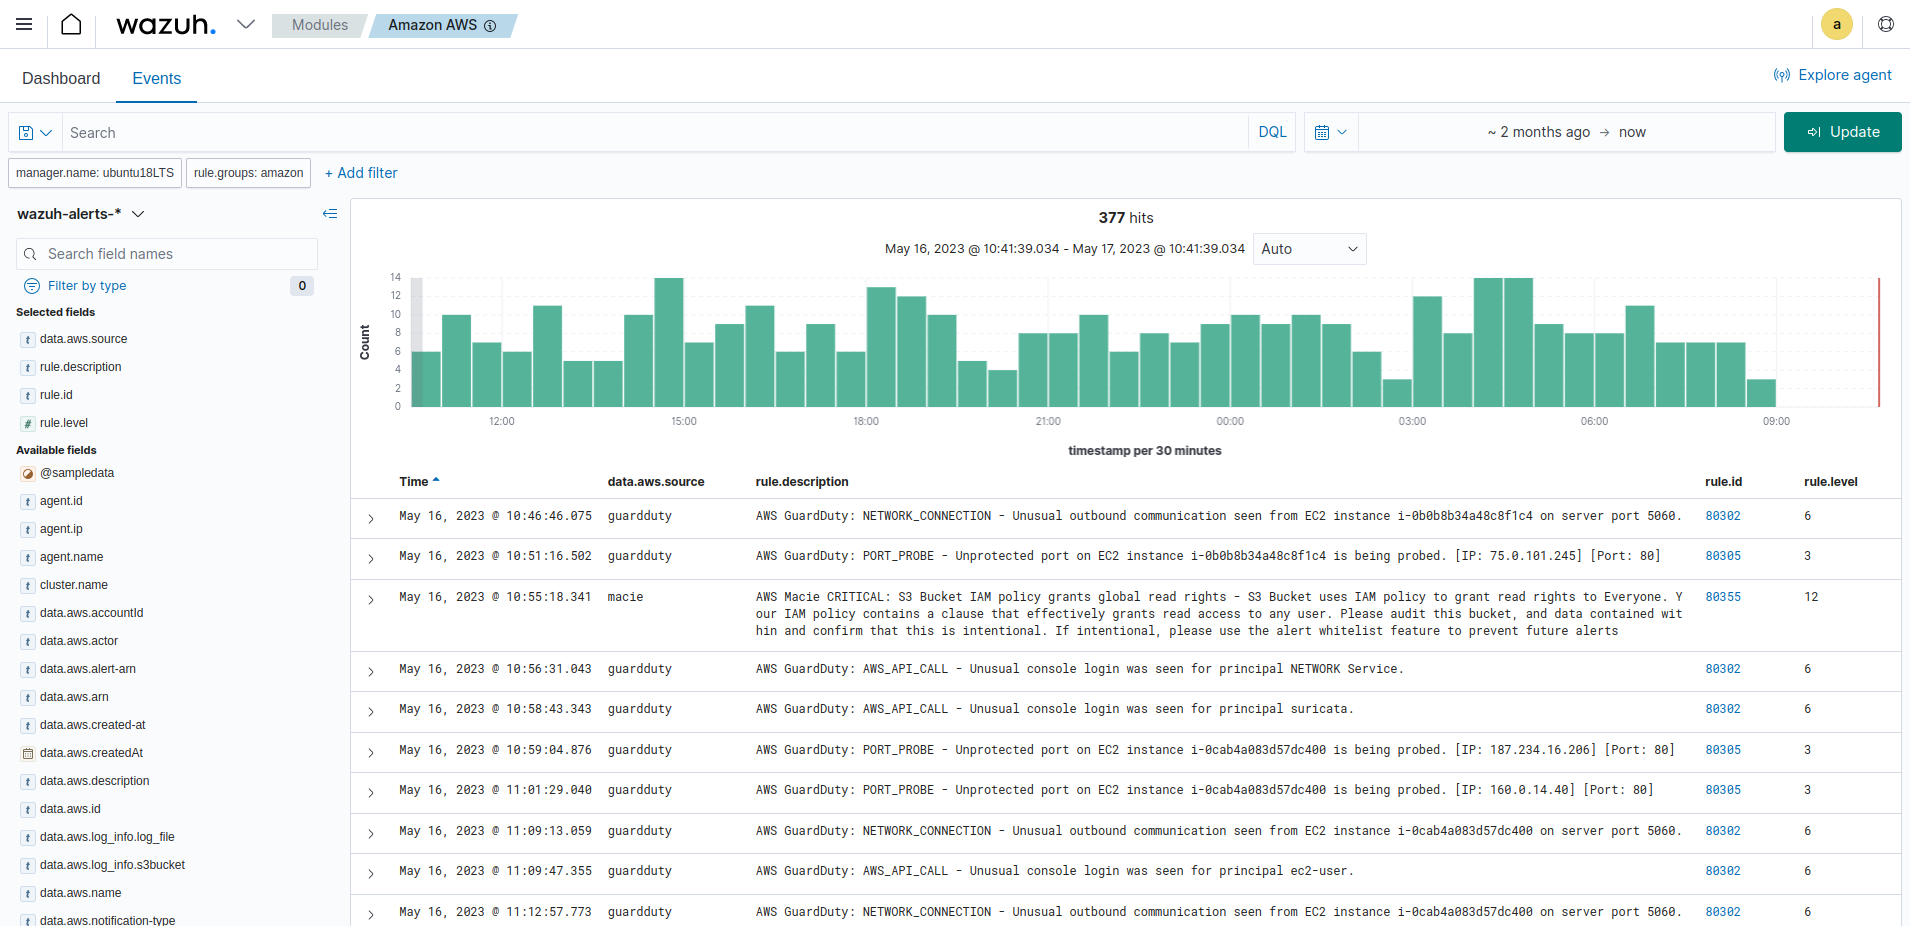Select the data.aws.accountId field

point(91,613)
